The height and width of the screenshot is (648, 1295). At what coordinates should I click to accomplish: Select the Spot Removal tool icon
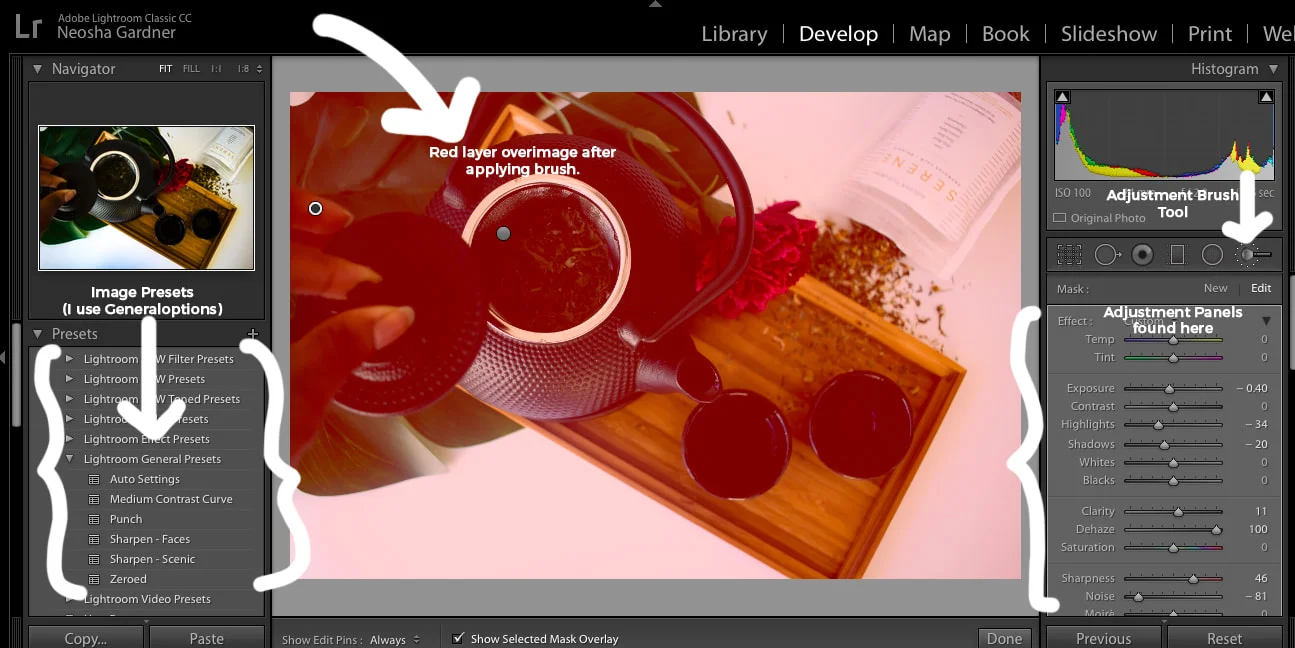1107,255
